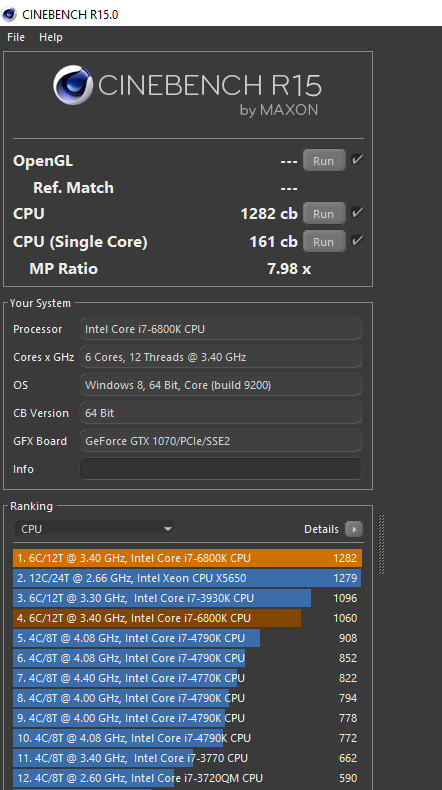
Task: Click the Details arrow icon
Action: 354,529
